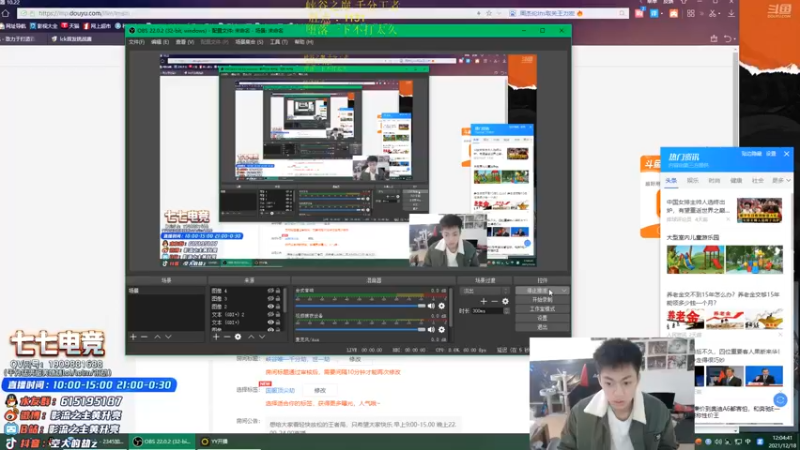Add a new source with the plus icon in Sources panel

point(216,337)
